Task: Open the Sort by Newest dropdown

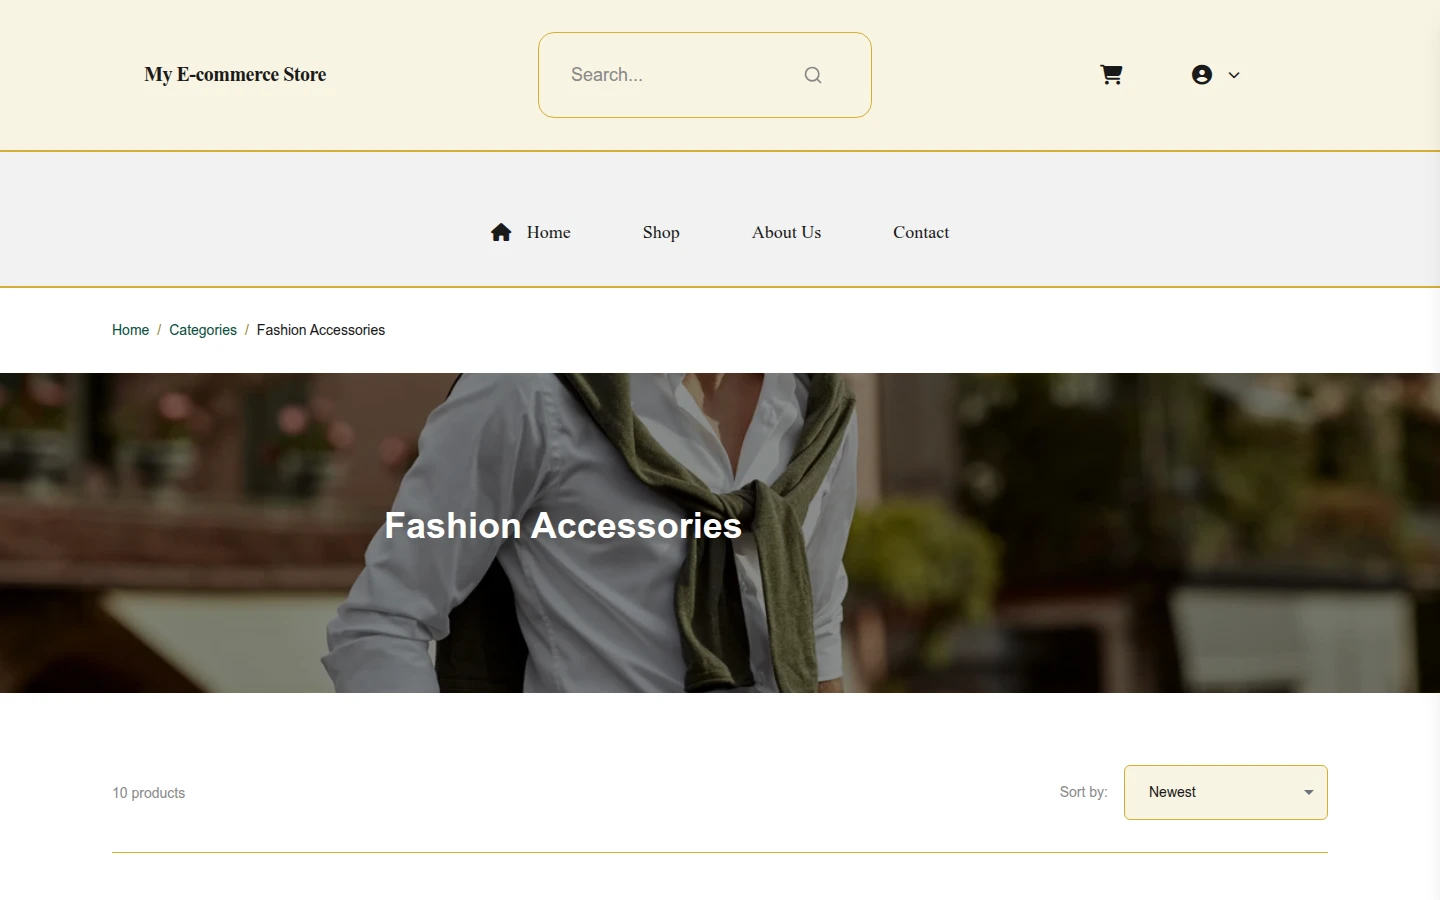Action: point(1226,792)
